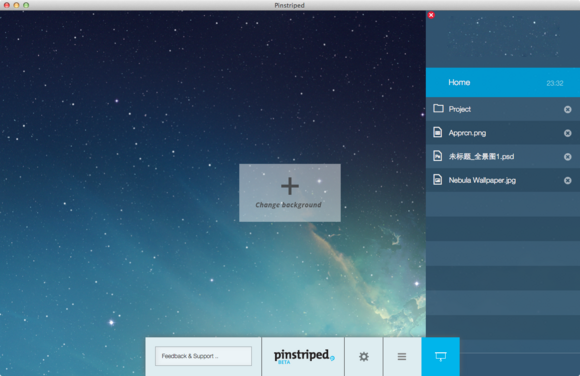Select the 未标题_全景图1.psd entry

click(503, 157)
